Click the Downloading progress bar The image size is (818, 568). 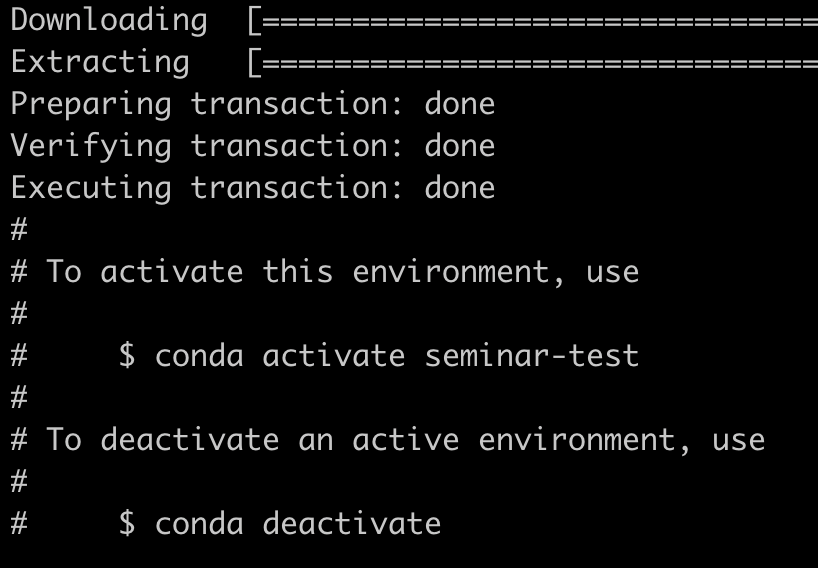pyautogui.click(x=533, y=21)
